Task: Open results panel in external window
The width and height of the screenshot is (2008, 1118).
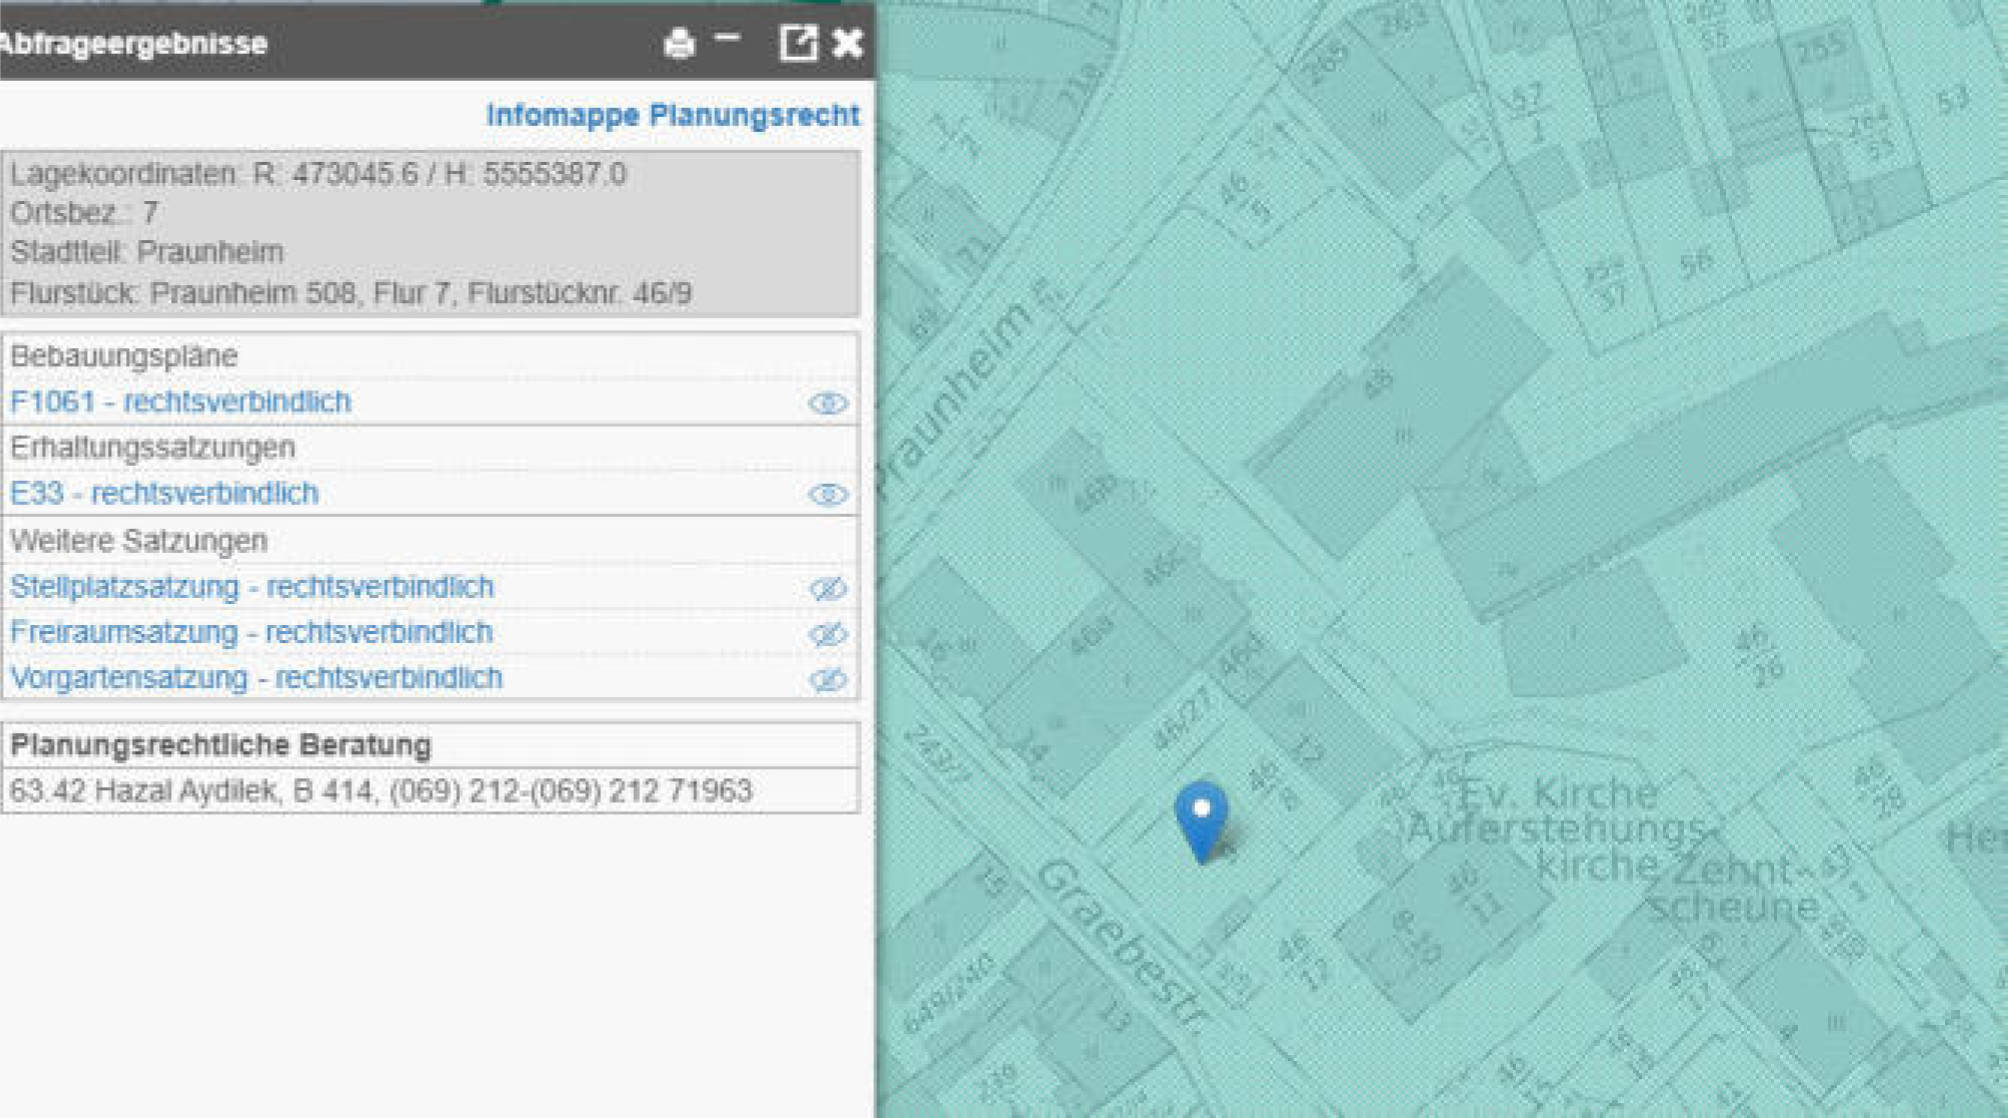Action: point(798,43)
